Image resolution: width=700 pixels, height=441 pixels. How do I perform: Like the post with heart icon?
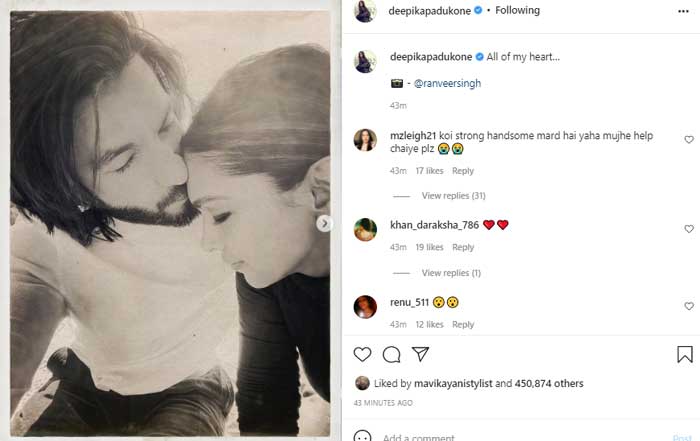coord(362,354)
